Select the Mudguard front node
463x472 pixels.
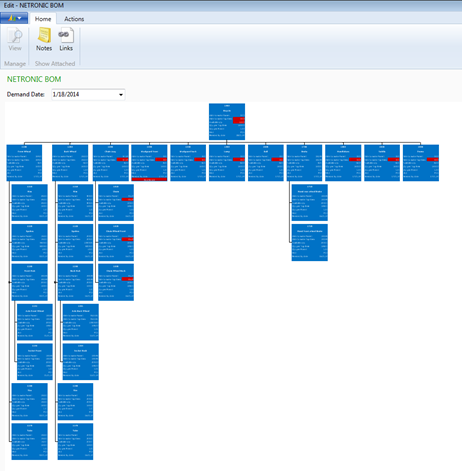tap(149, 162)
